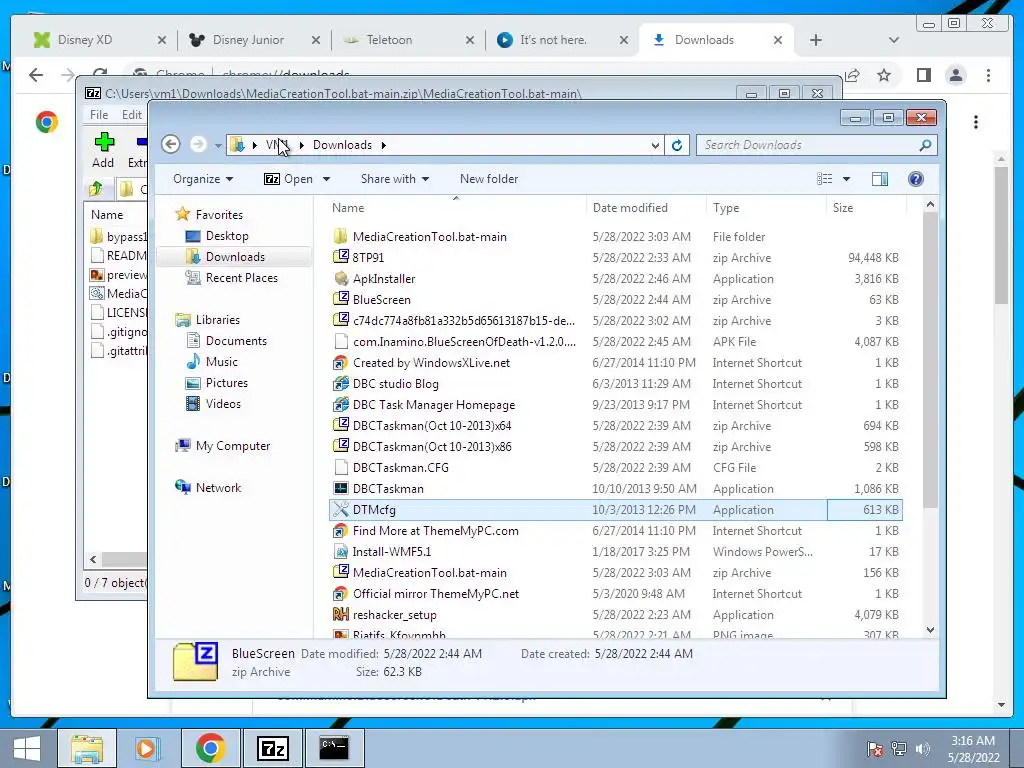
Task: Select Documents under Libraries
Action: click(236, 341)
